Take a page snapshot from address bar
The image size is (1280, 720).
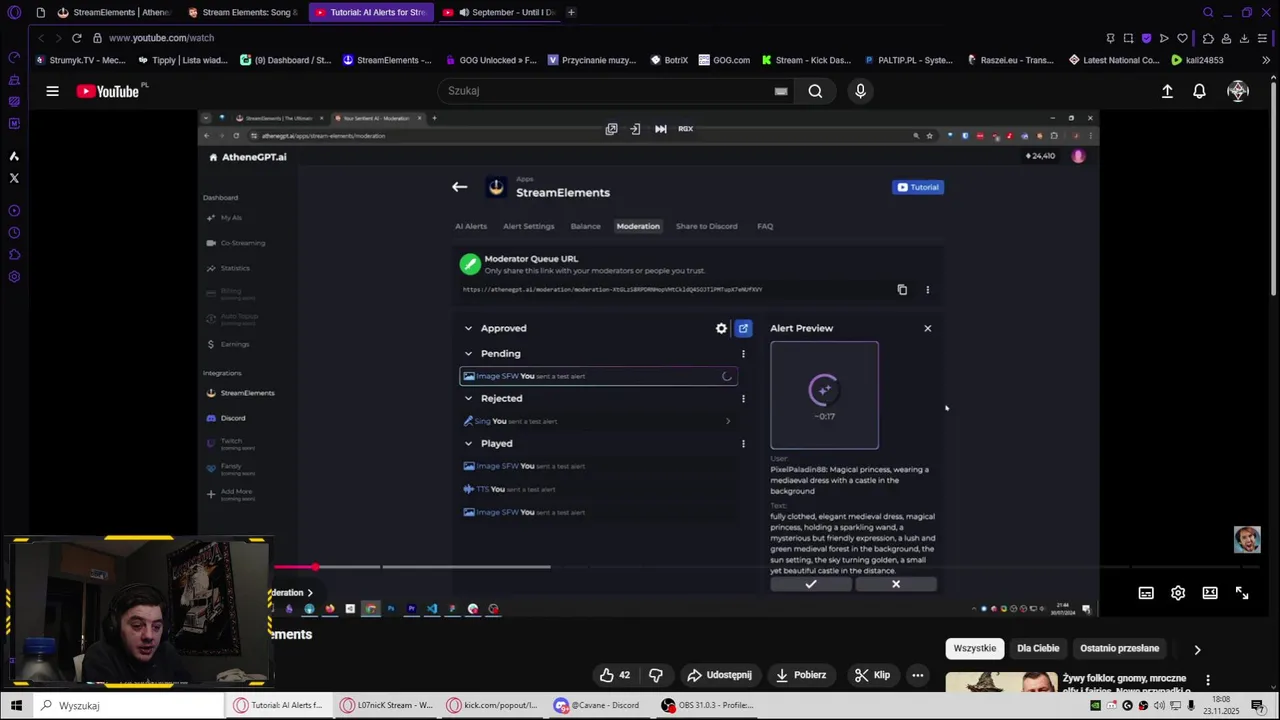pos(1128,38)
